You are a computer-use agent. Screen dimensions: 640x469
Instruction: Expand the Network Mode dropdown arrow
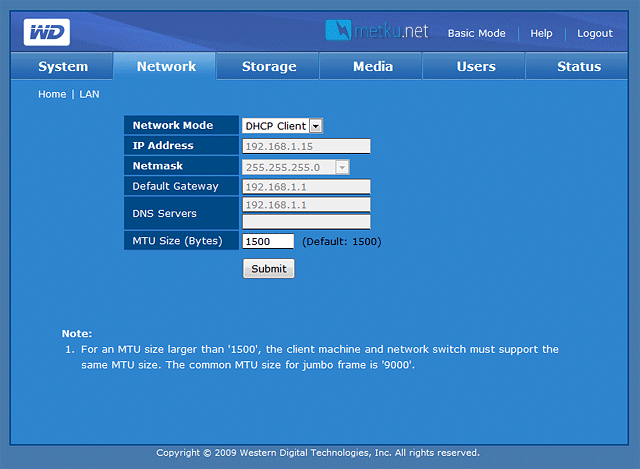click(x=316, y=126)
